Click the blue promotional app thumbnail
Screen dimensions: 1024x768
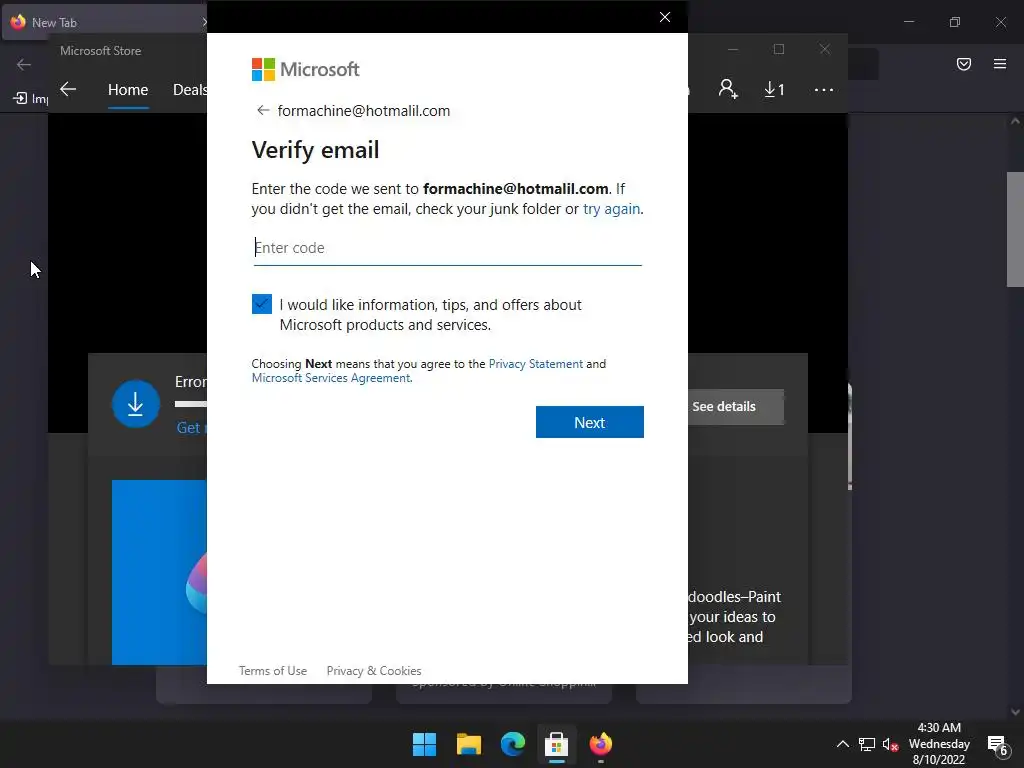pyautogui.click(x=159, y=572)
